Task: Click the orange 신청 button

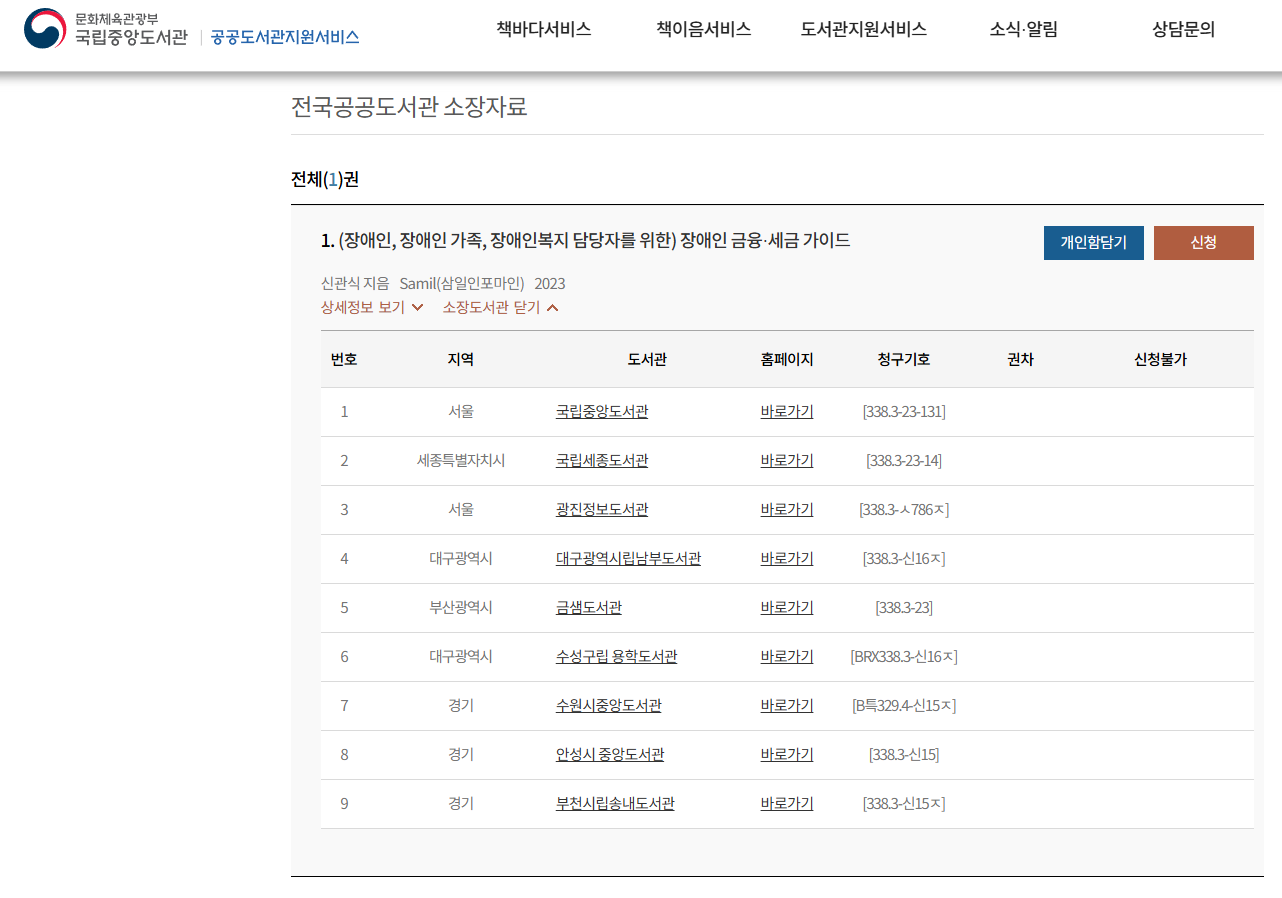Action: (x=1204, y=243)
